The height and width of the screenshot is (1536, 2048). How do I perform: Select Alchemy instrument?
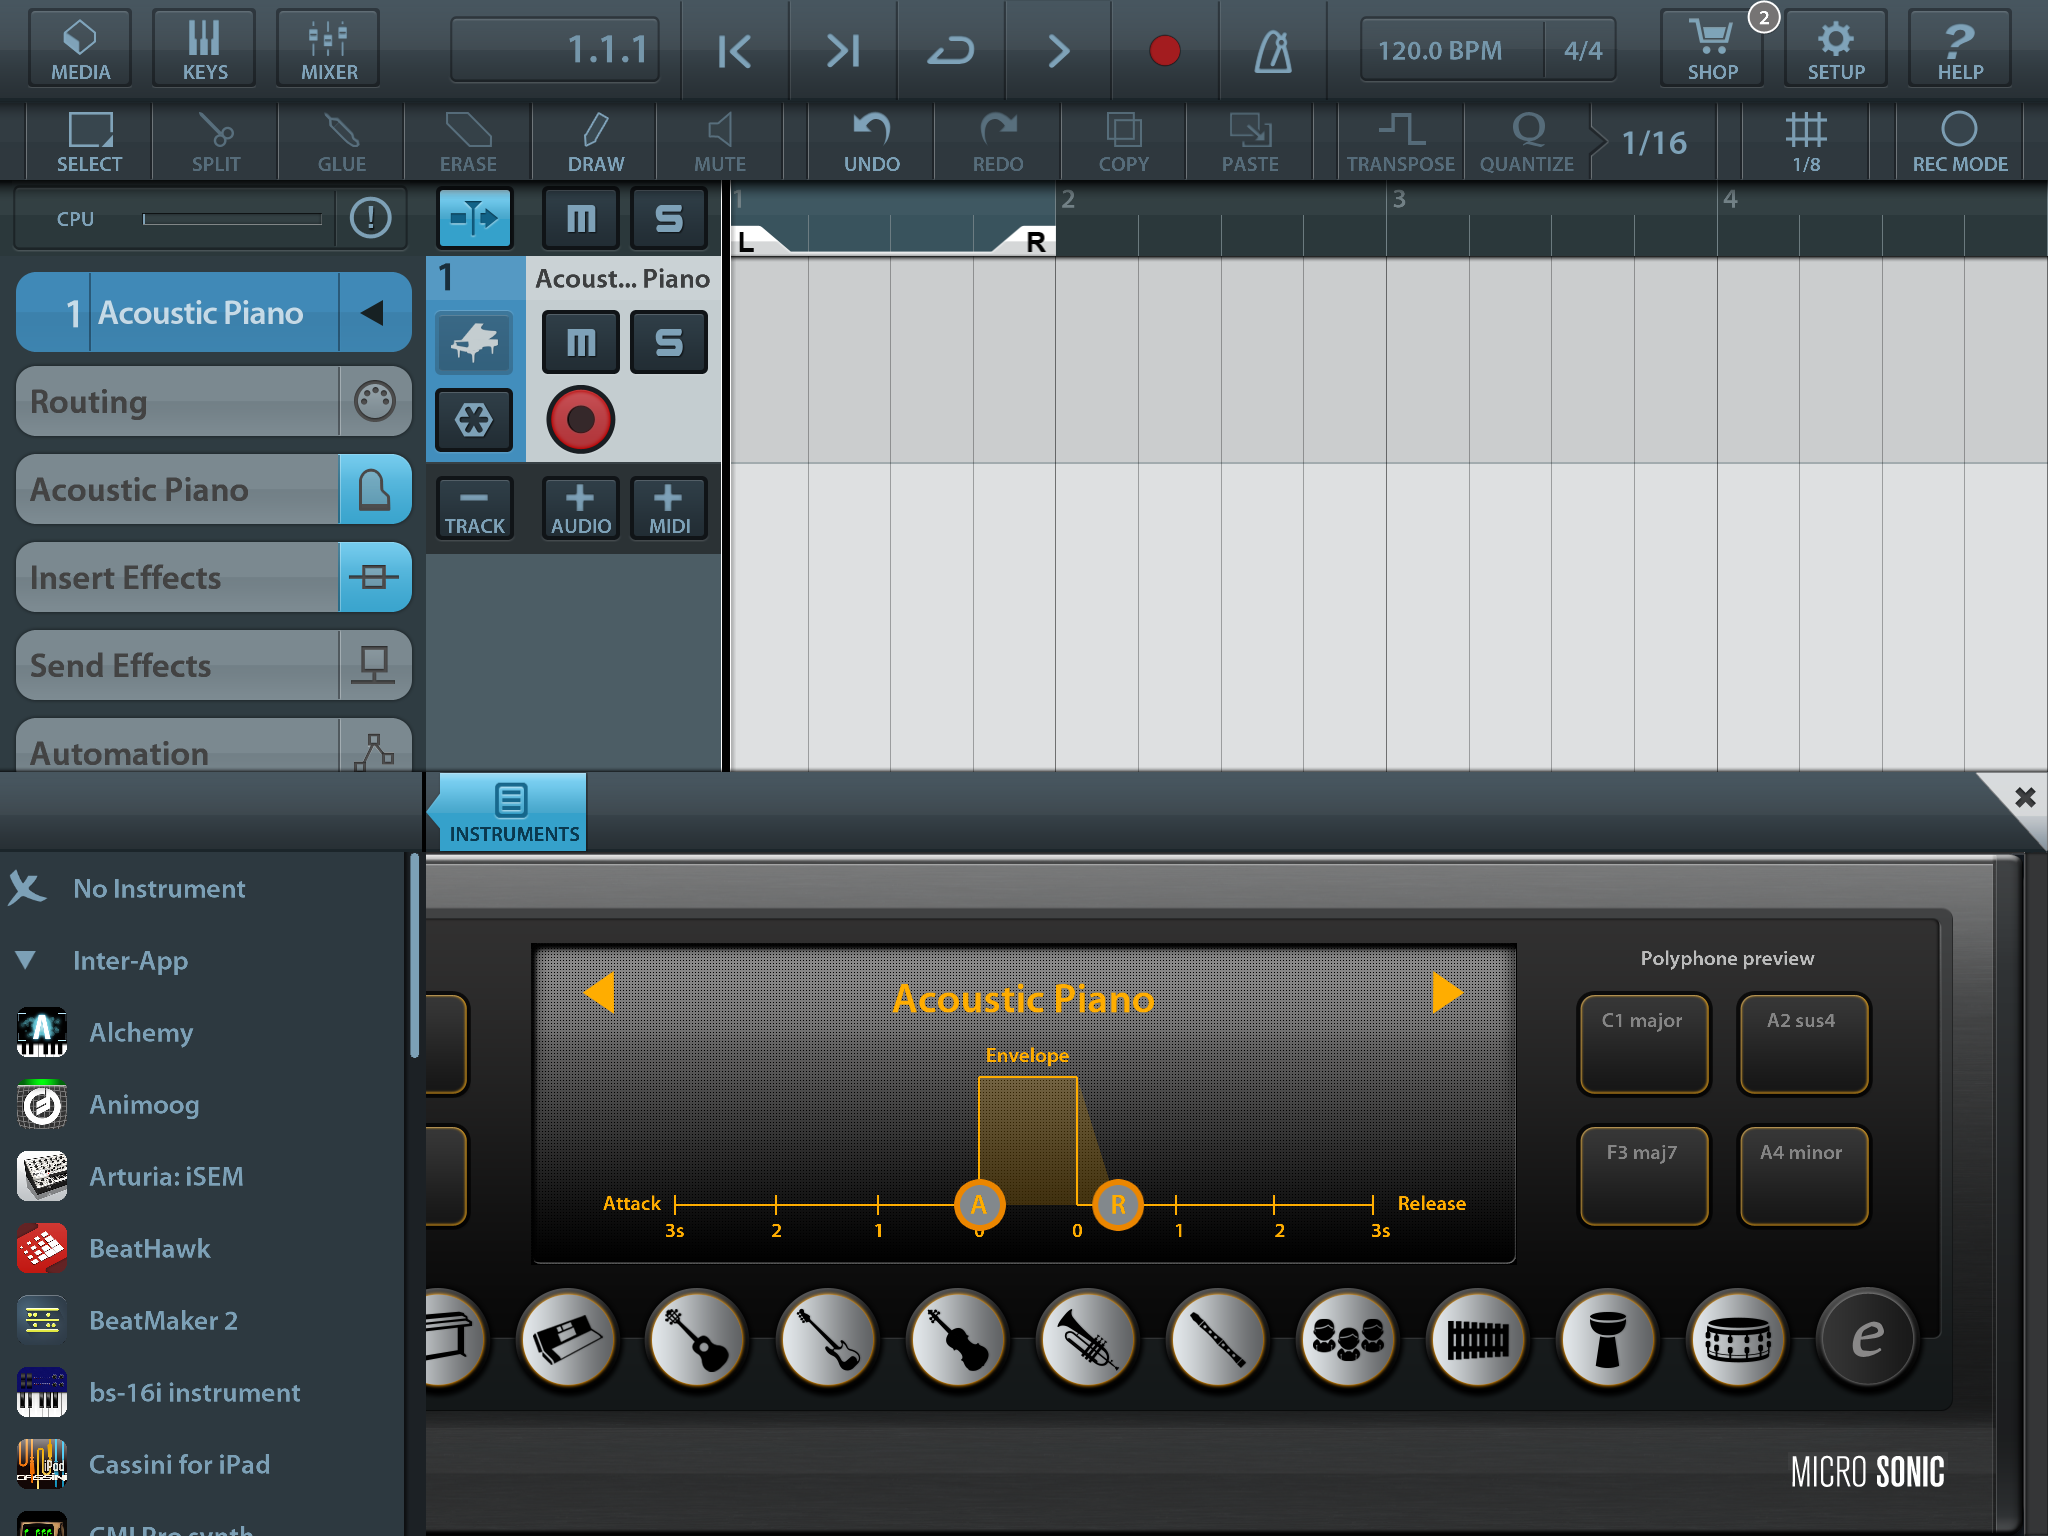(x=202, y=1032)
